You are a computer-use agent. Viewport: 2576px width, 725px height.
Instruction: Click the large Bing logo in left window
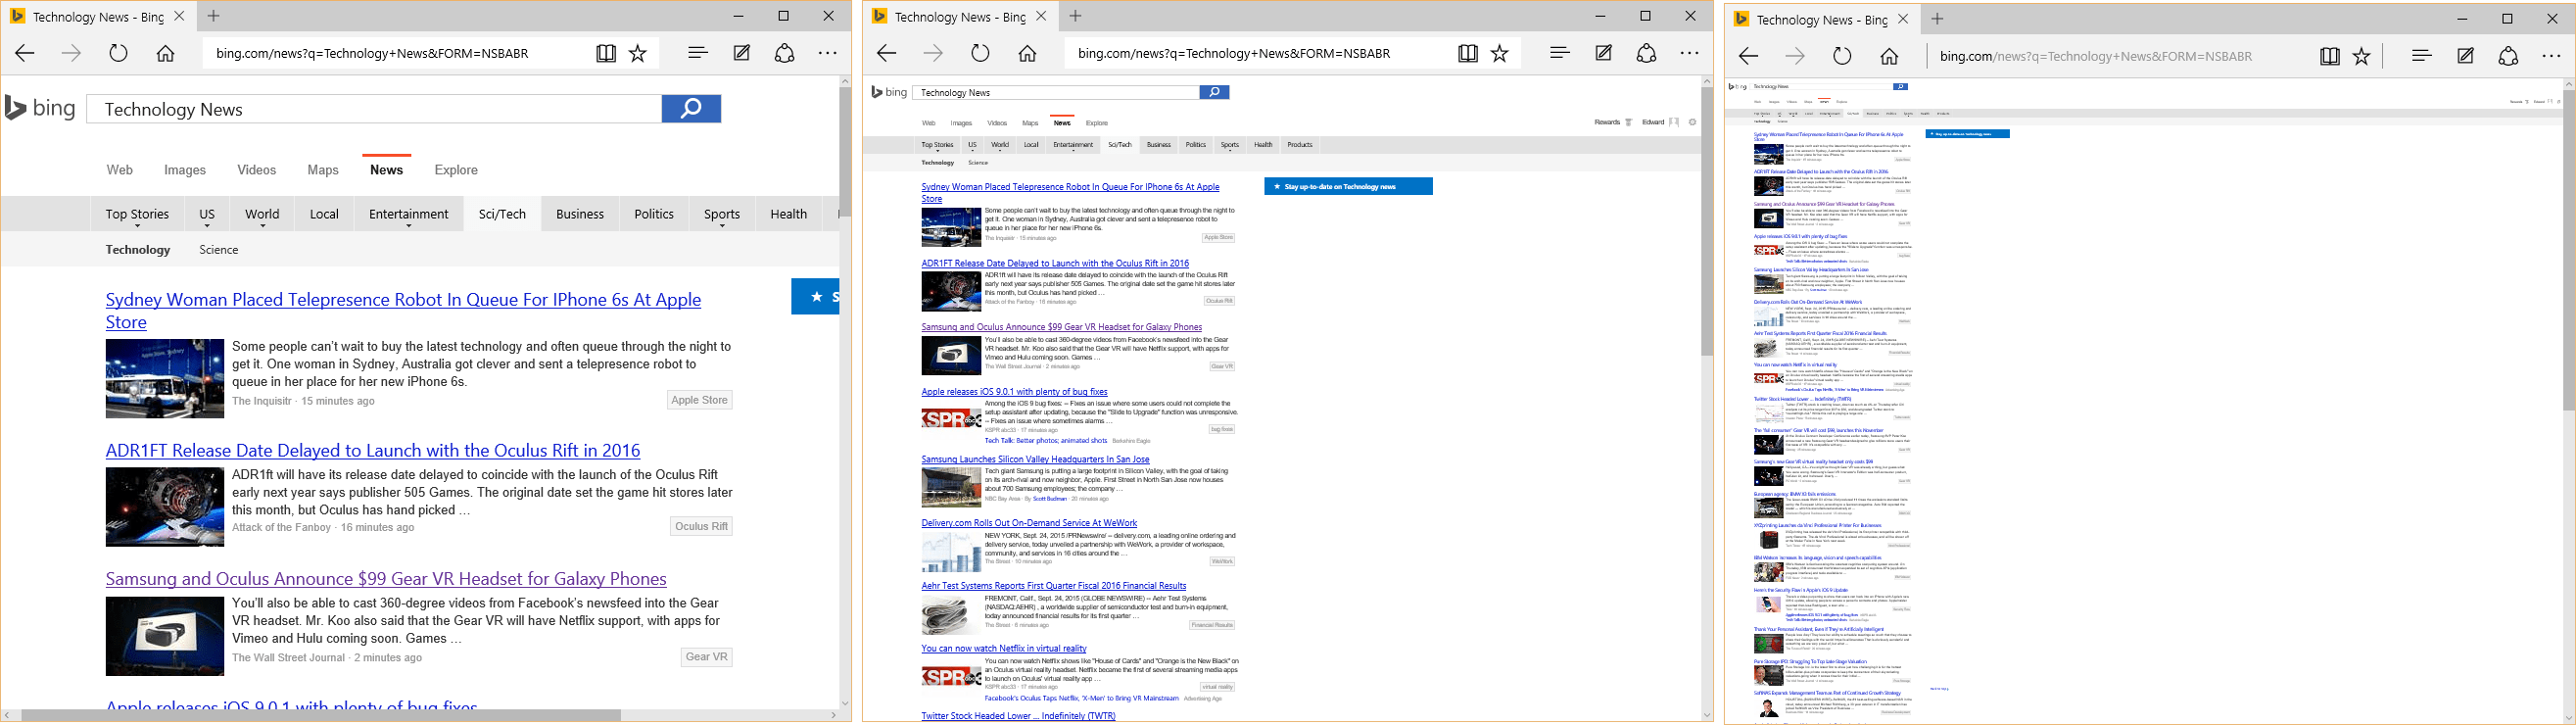pos(41,108)
